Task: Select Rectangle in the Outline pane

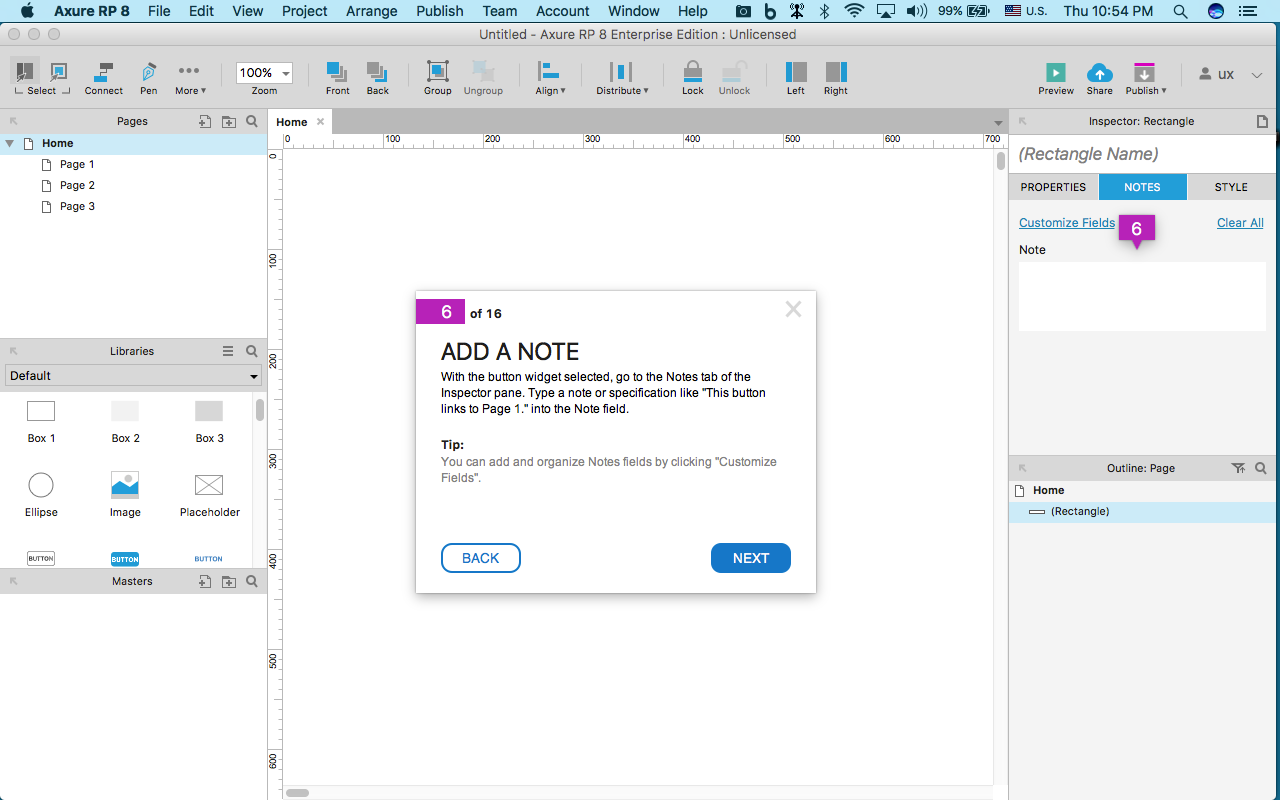Action: 1142,512
